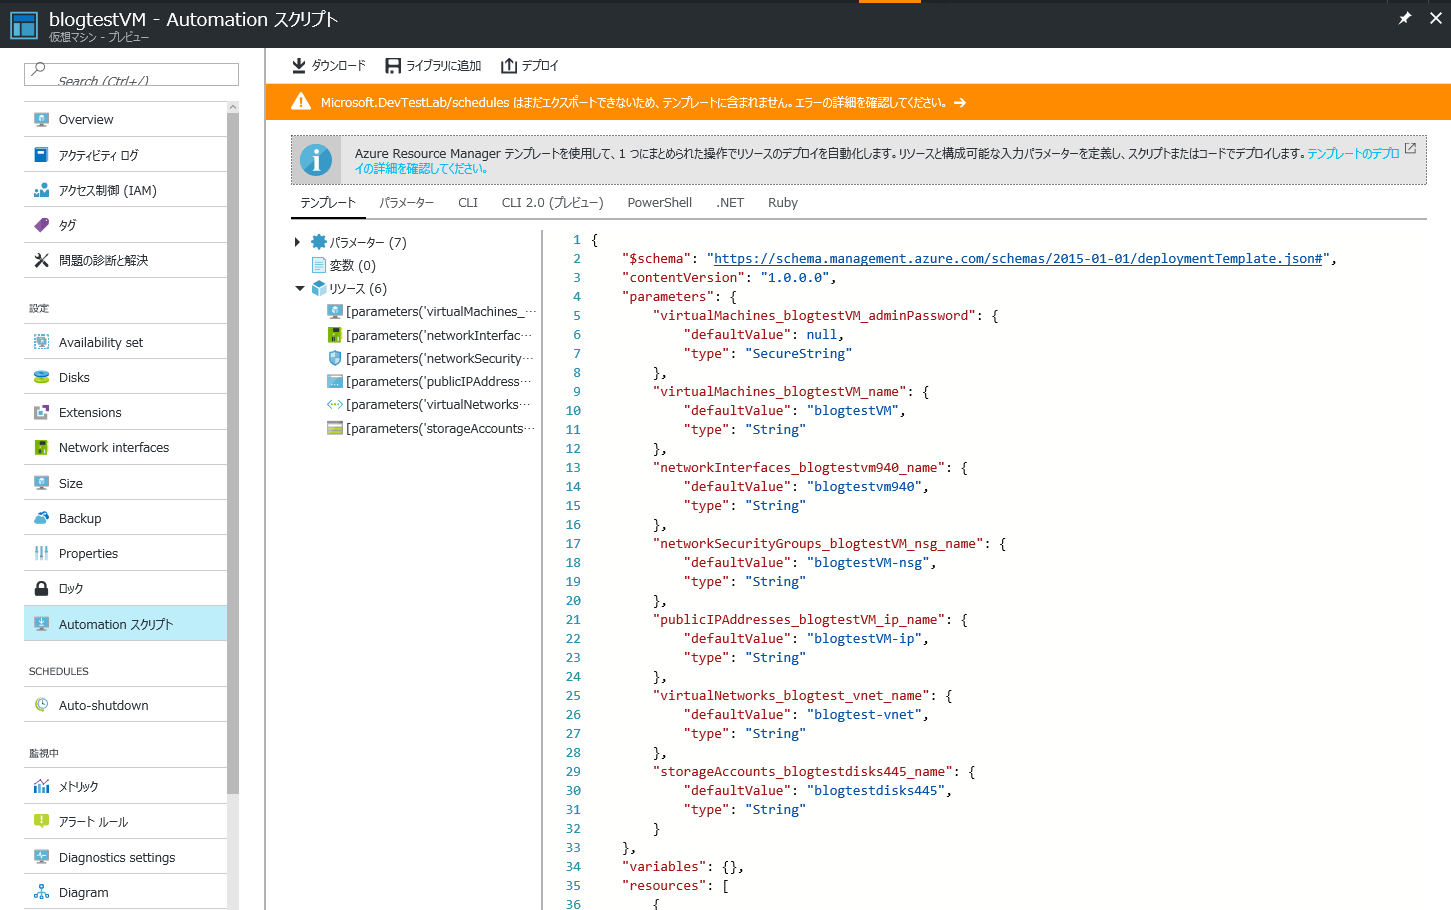
Task: Click the sidebar scrollbar up arrow
Action: (x=233, y=107)
